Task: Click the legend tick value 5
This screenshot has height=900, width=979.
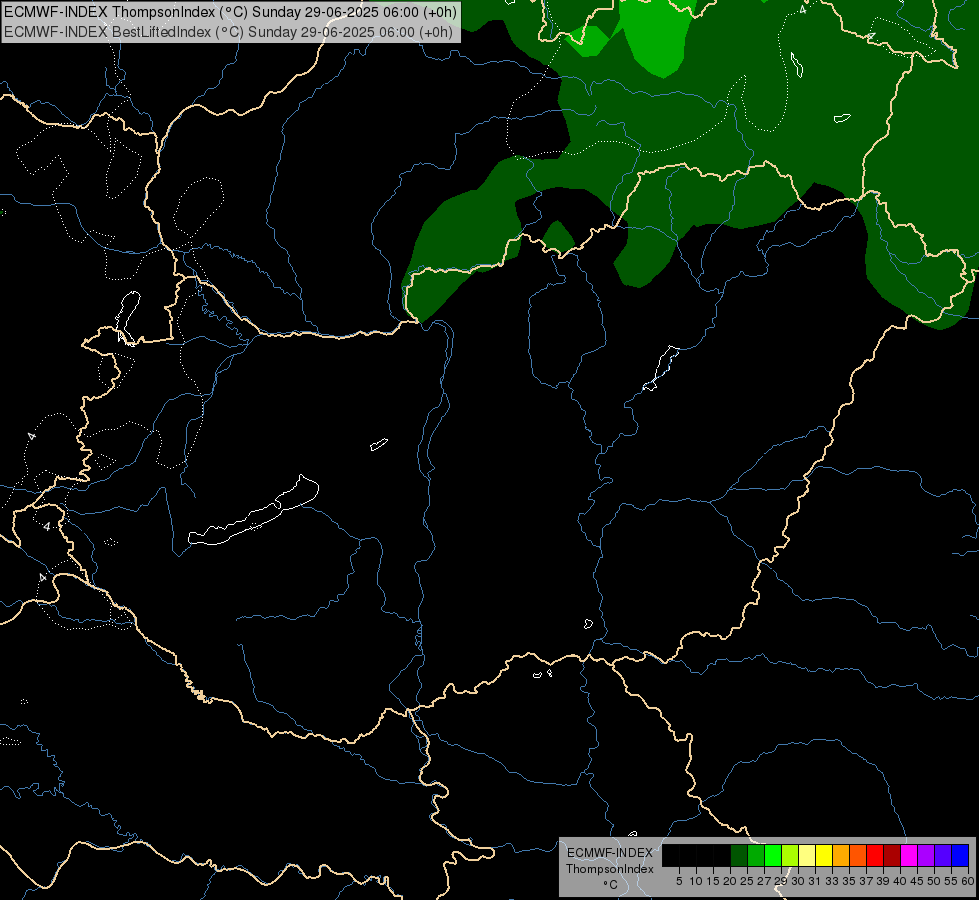Action: click(x=679, y=881)
